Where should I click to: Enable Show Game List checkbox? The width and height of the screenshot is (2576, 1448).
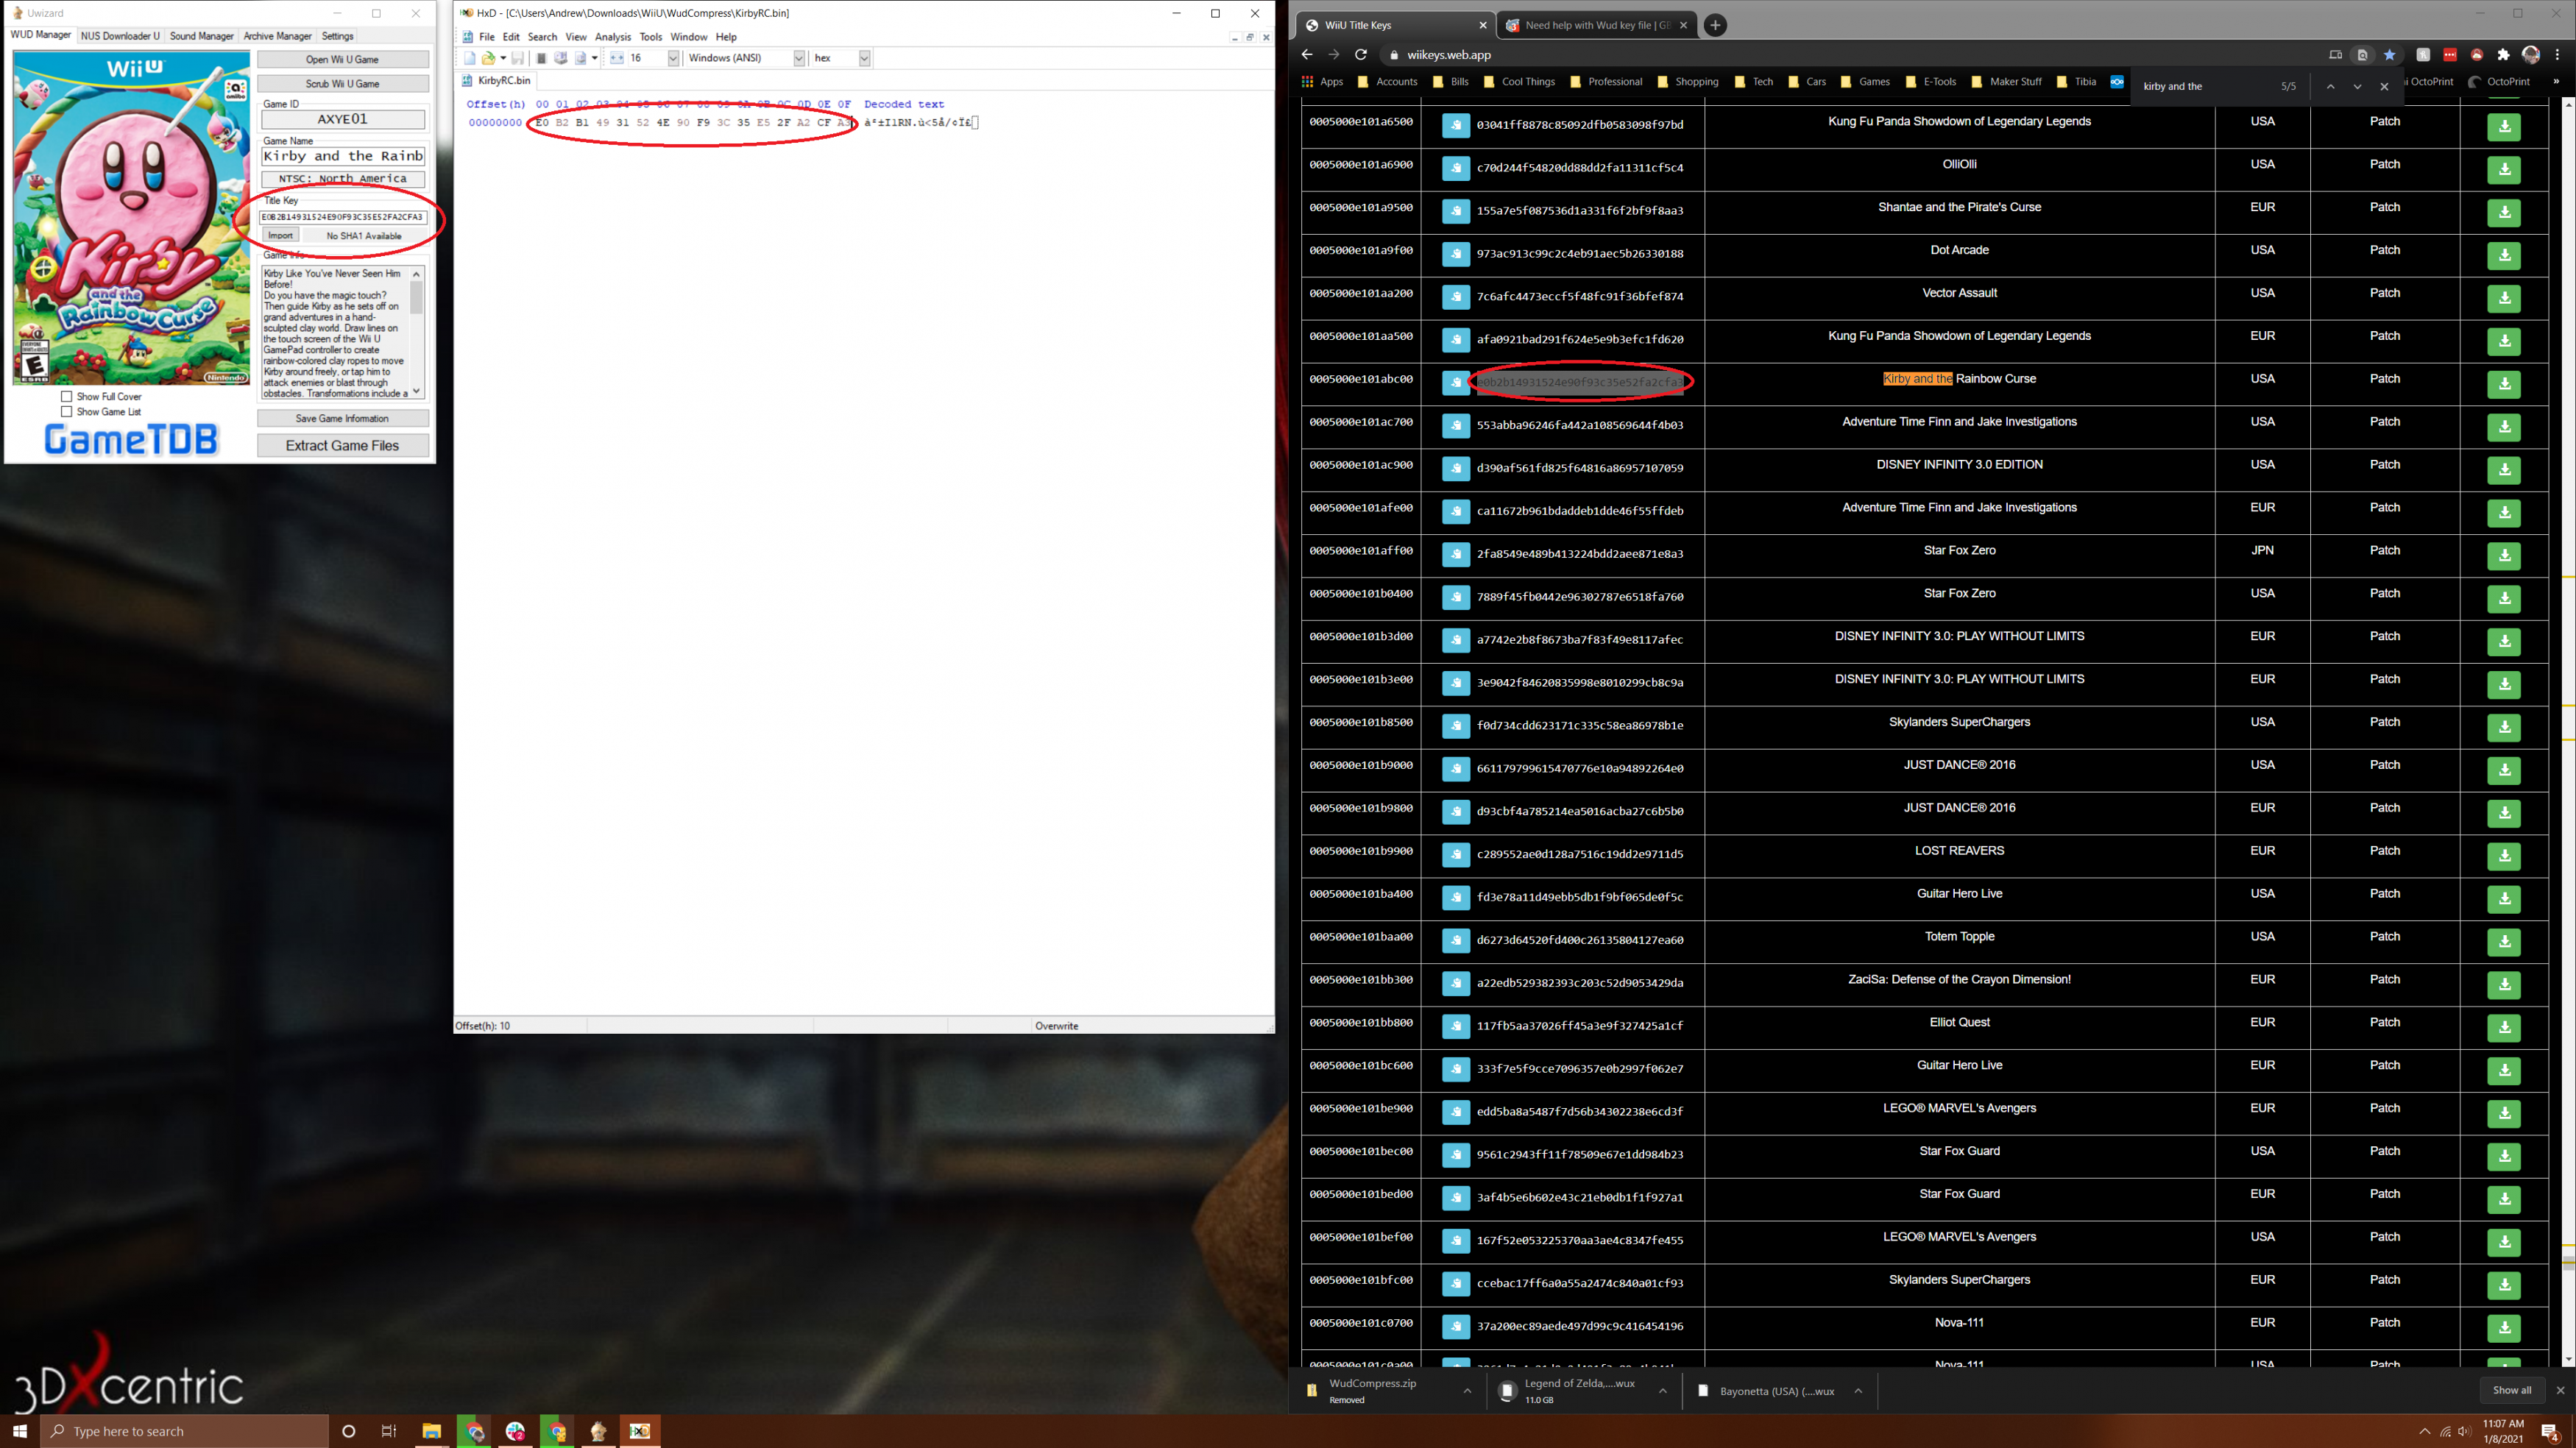coord(67,411)
